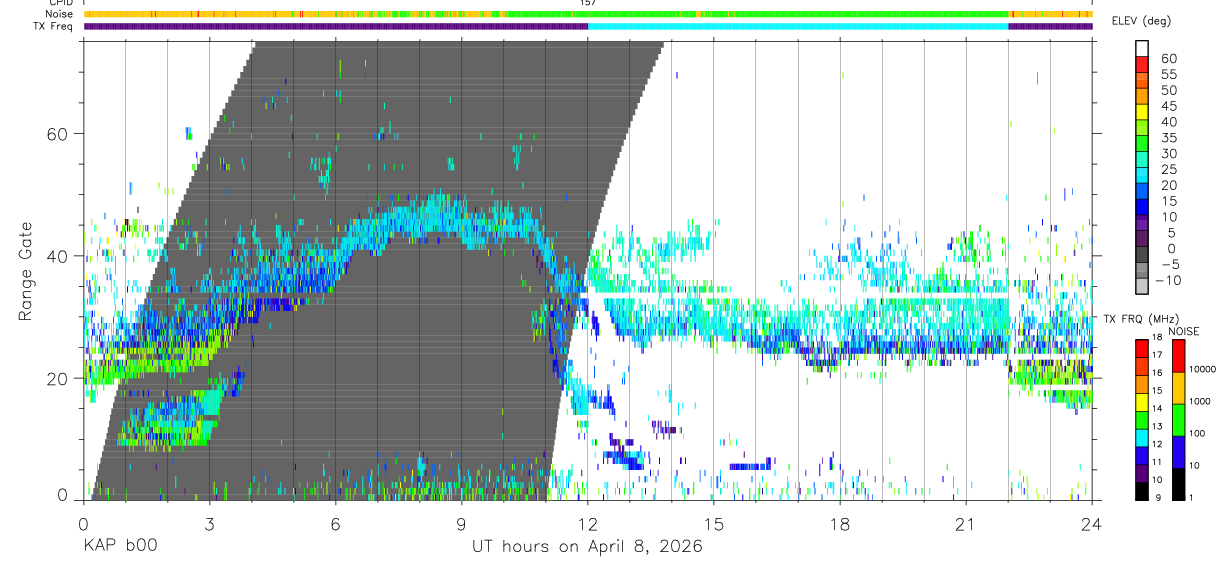
Task: Click the white top swatch of ELEV colorbar
Action: (1141, 49)
